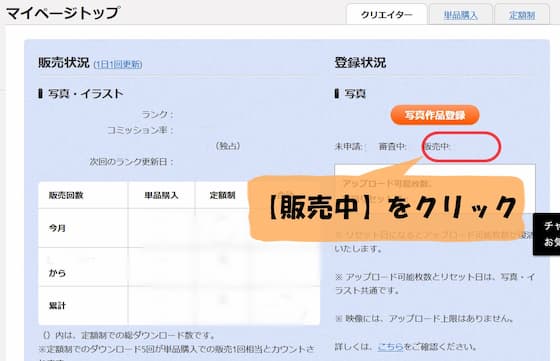Select the 今月 table row label
Image resolution: width=560 pixels, height=361 pixels.
[x=57, y=228]
